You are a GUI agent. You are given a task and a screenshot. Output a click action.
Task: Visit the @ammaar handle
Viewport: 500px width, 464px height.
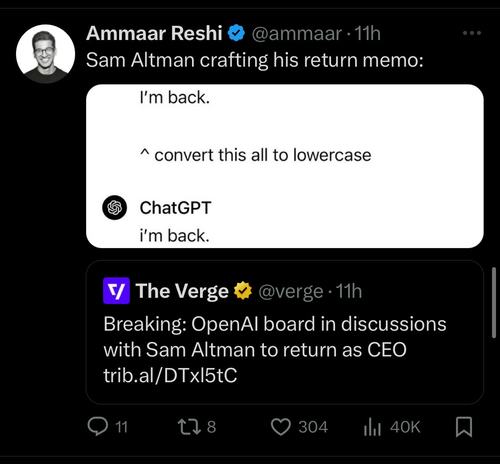296,33
